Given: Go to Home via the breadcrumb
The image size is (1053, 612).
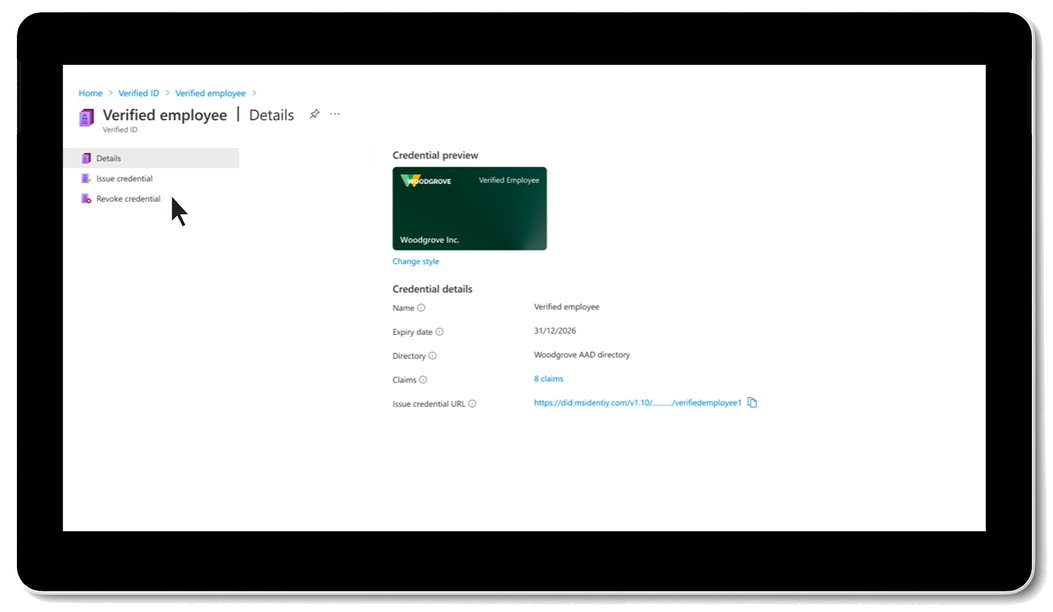Looking at the screenshot, I should tap(90, 93).
